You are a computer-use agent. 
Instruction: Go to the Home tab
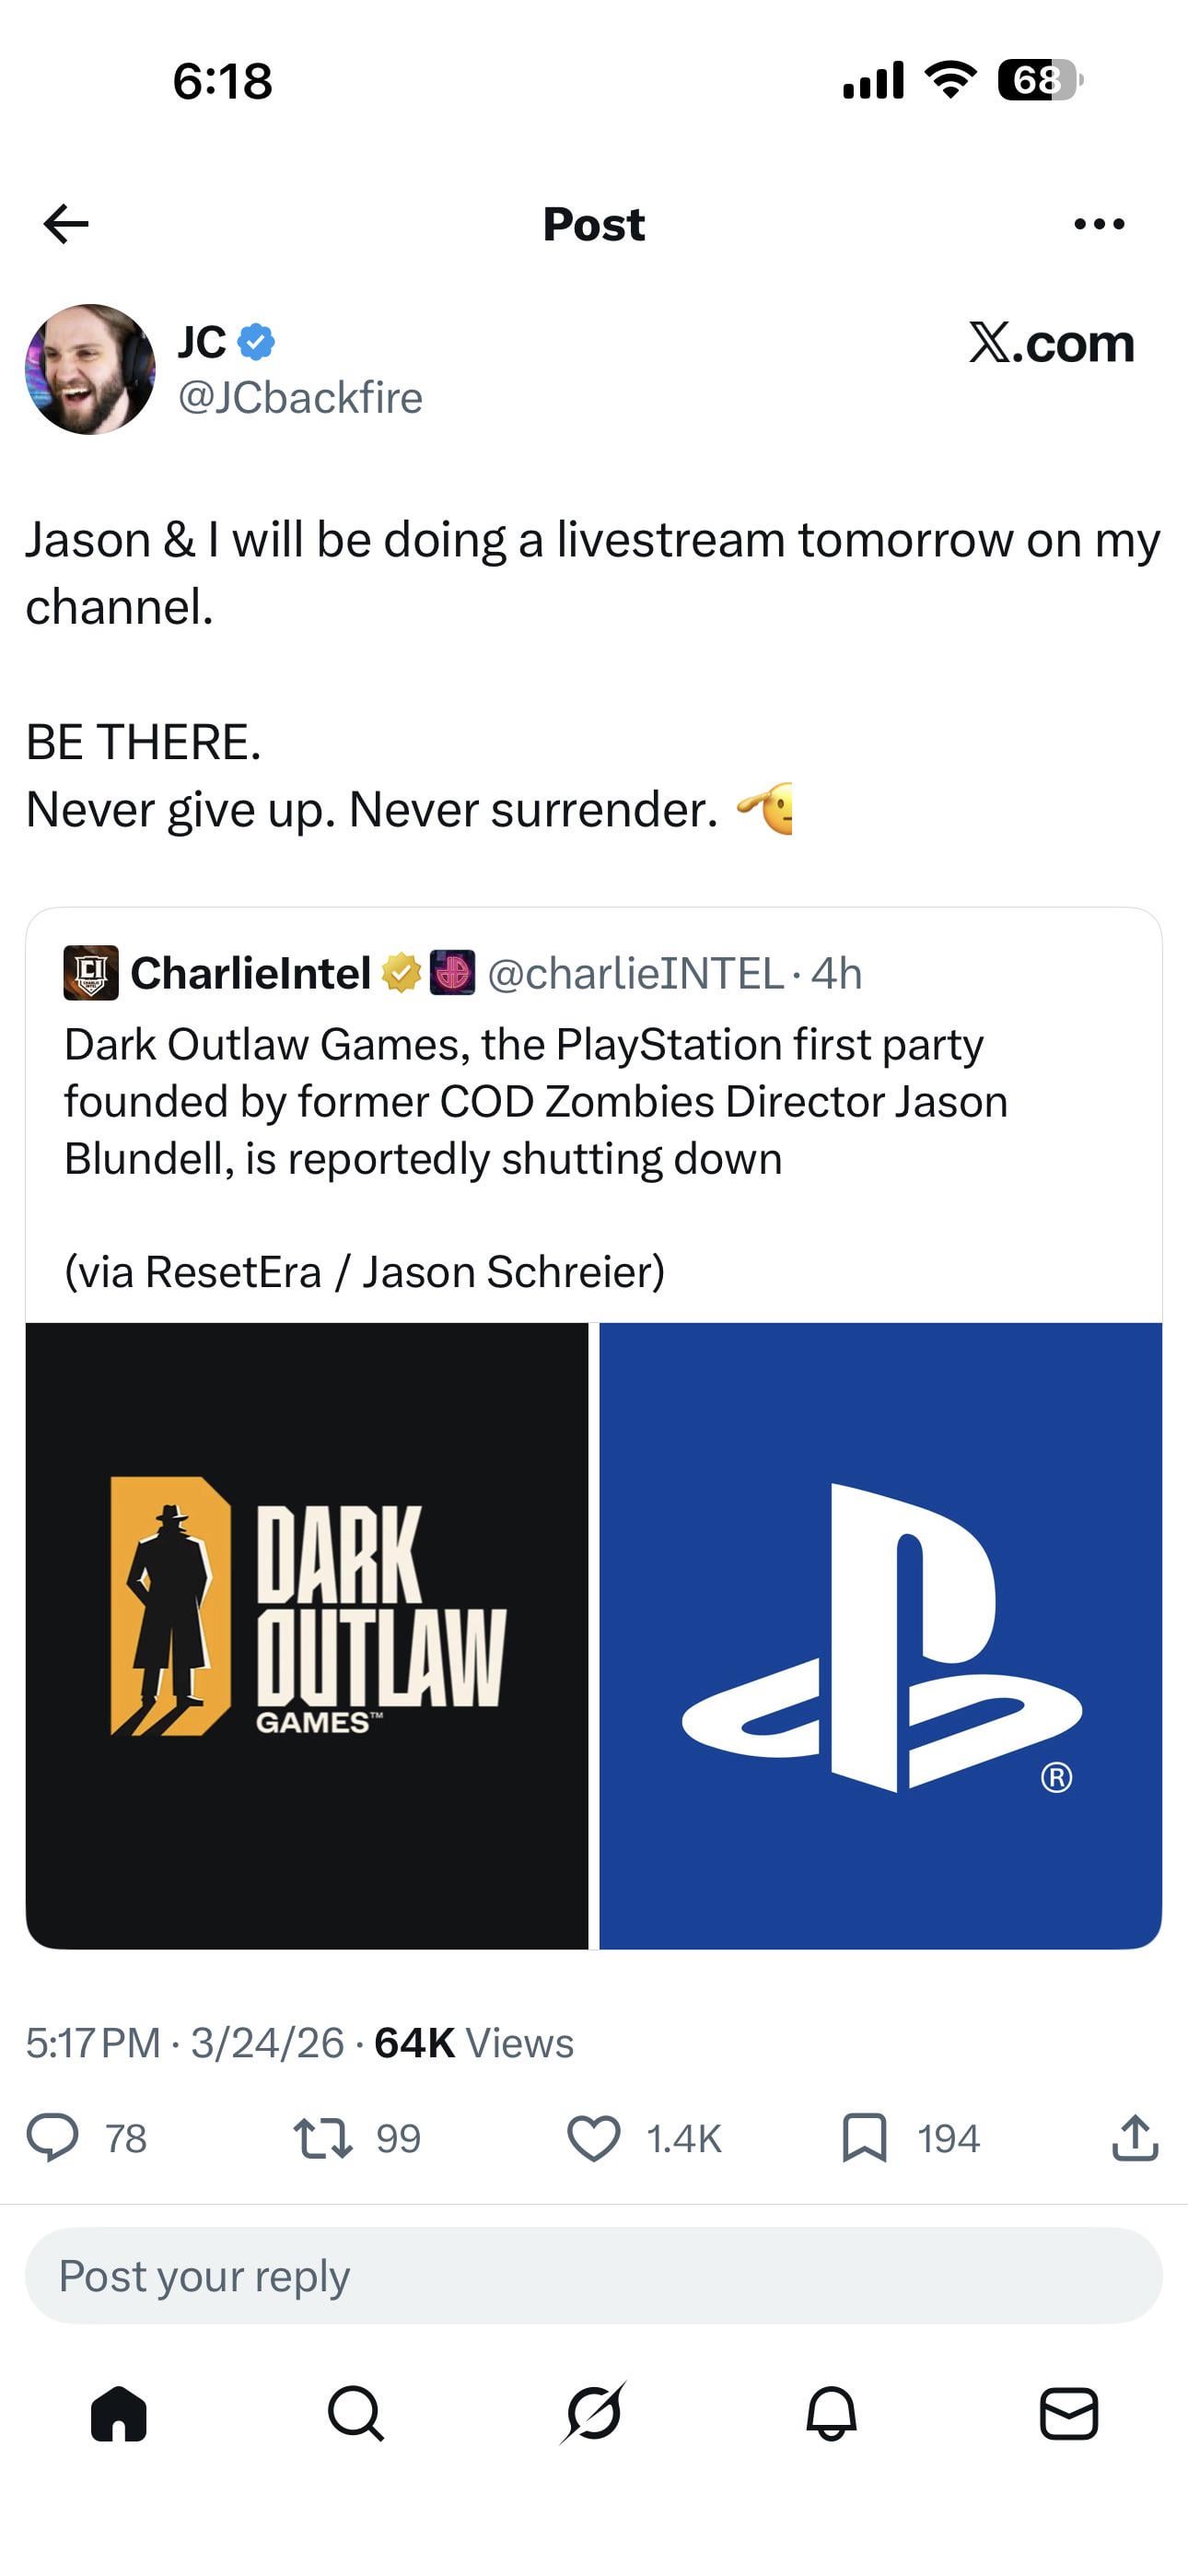[119, 2414]
